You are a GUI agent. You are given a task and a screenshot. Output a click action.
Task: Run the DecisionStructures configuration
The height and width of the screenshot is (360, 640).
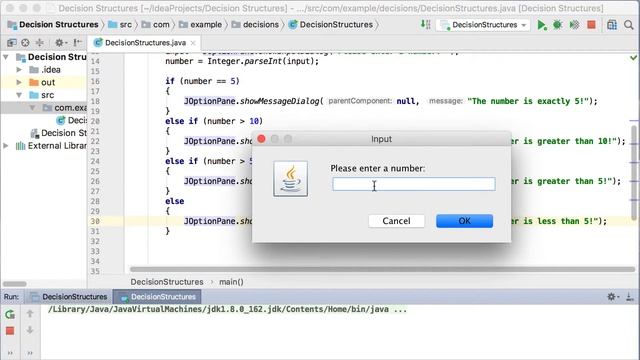click(x=542, y=25)
